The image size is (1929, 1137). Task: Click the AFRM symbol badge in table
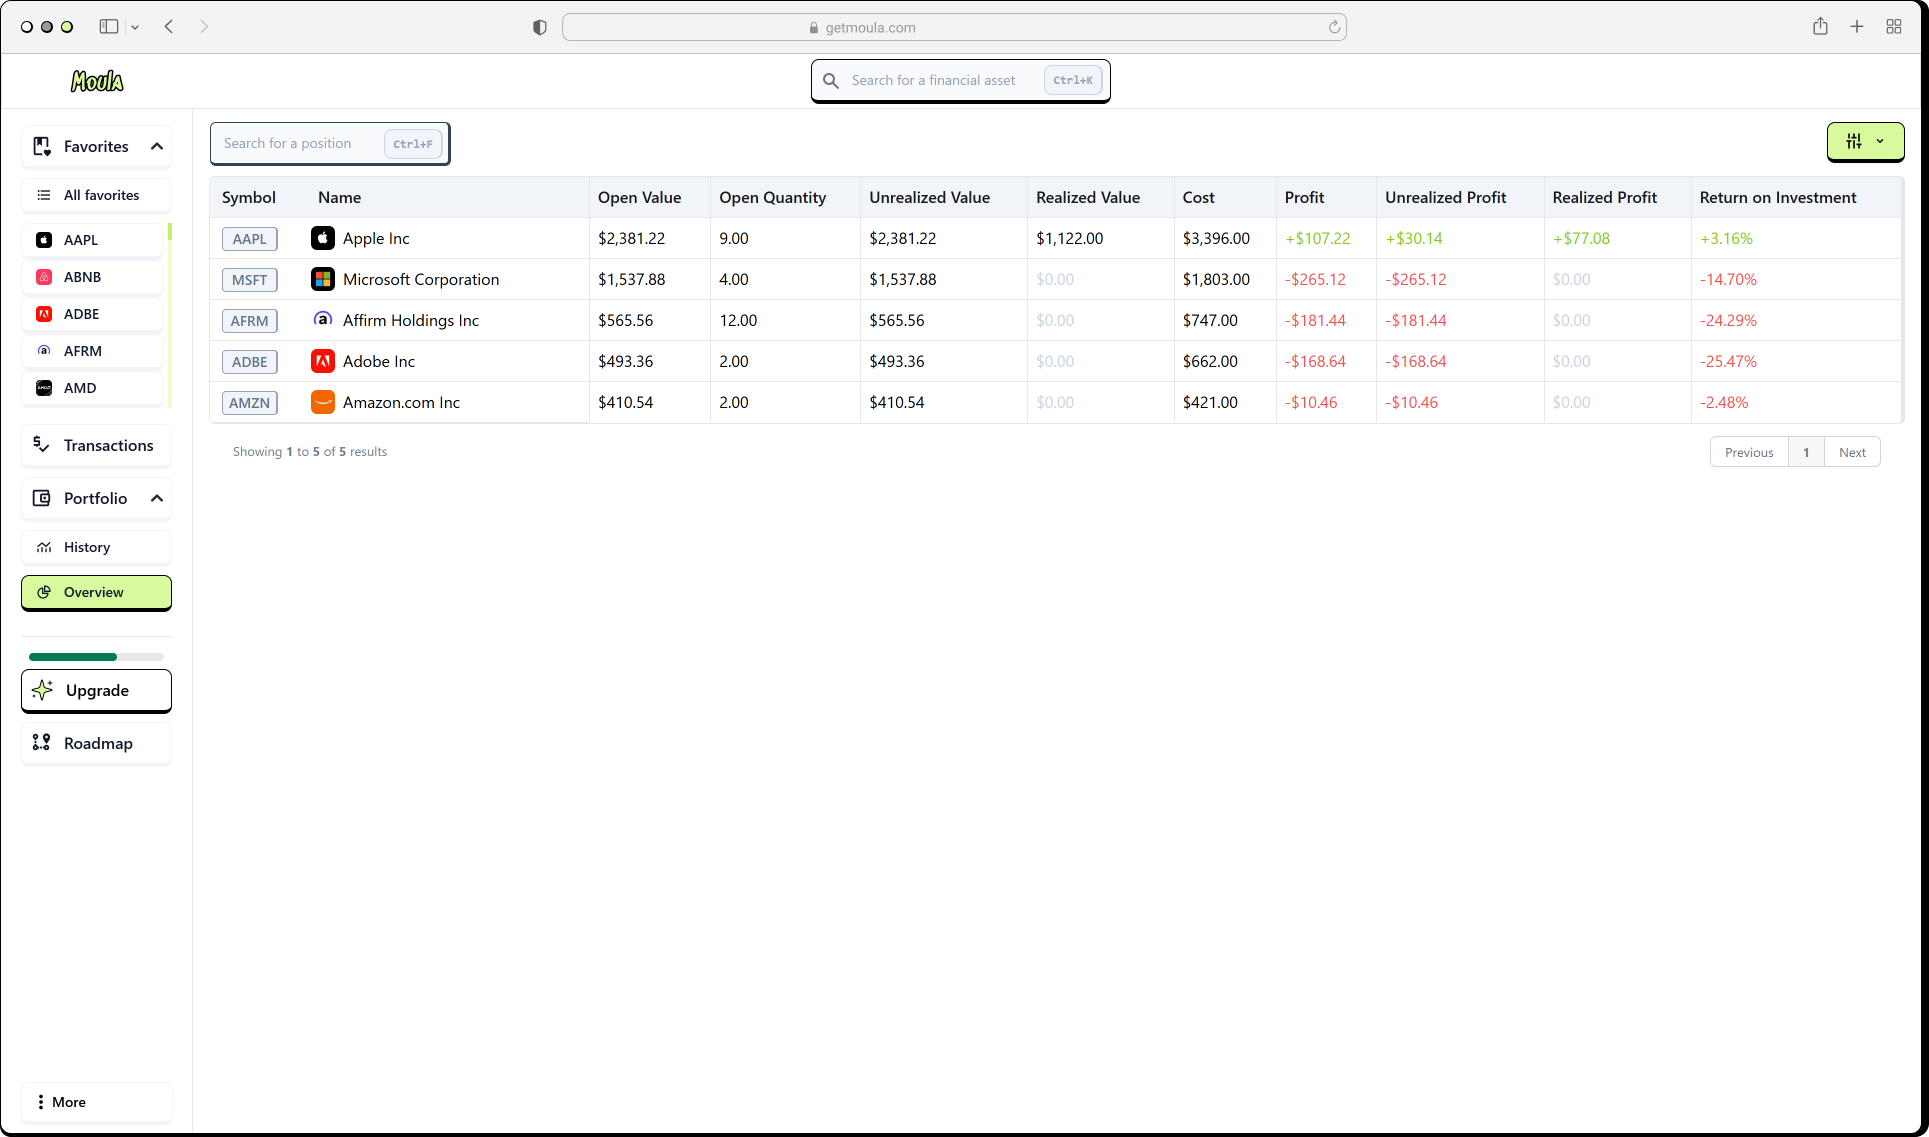tap(249, 321)
